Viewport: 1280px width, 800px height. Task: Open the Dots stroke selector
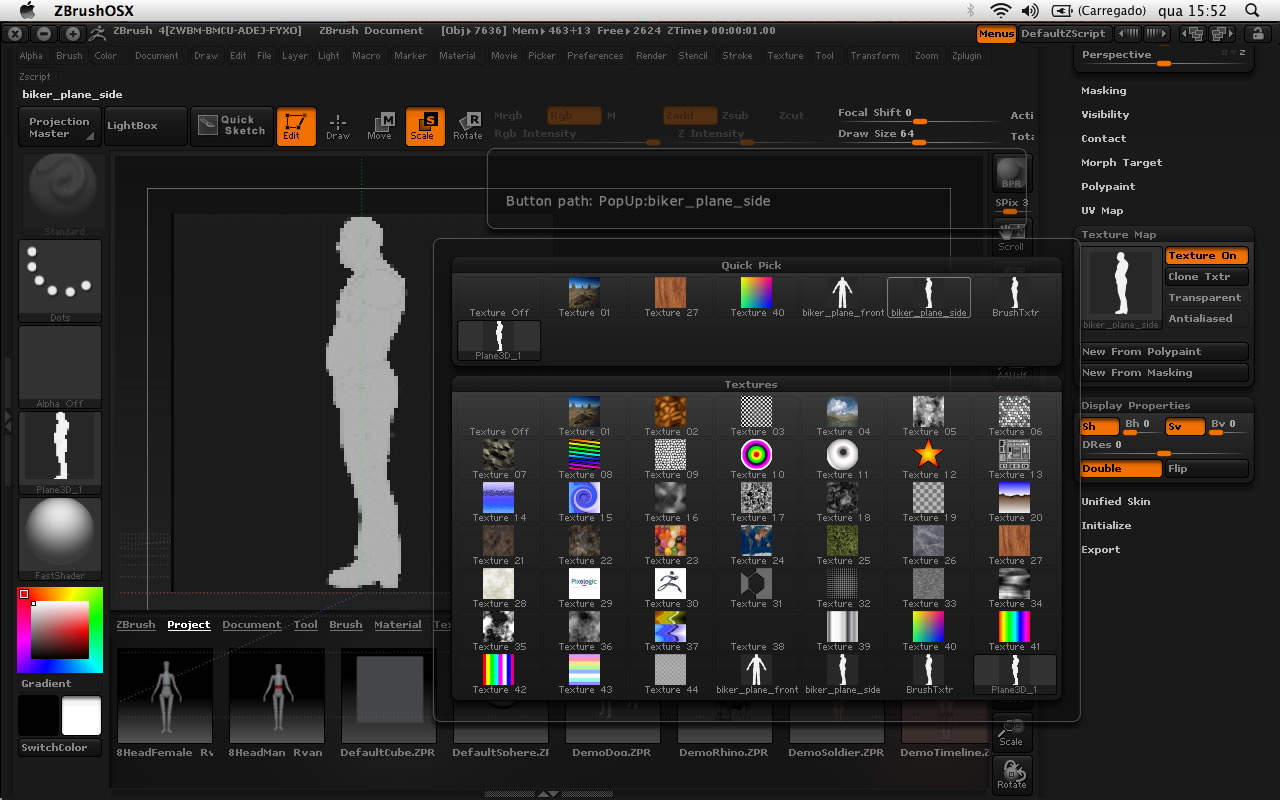pyautogui.click(x=61, y=279)
